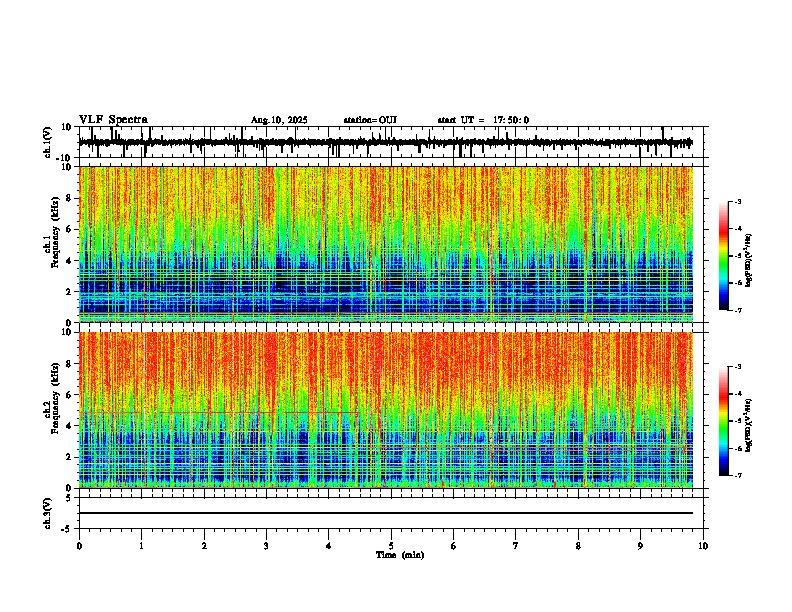This screenshot has height=612, width=792.
Task: Click inside the ch.1 voltage waveform panel
Action: tap(391, 142)
